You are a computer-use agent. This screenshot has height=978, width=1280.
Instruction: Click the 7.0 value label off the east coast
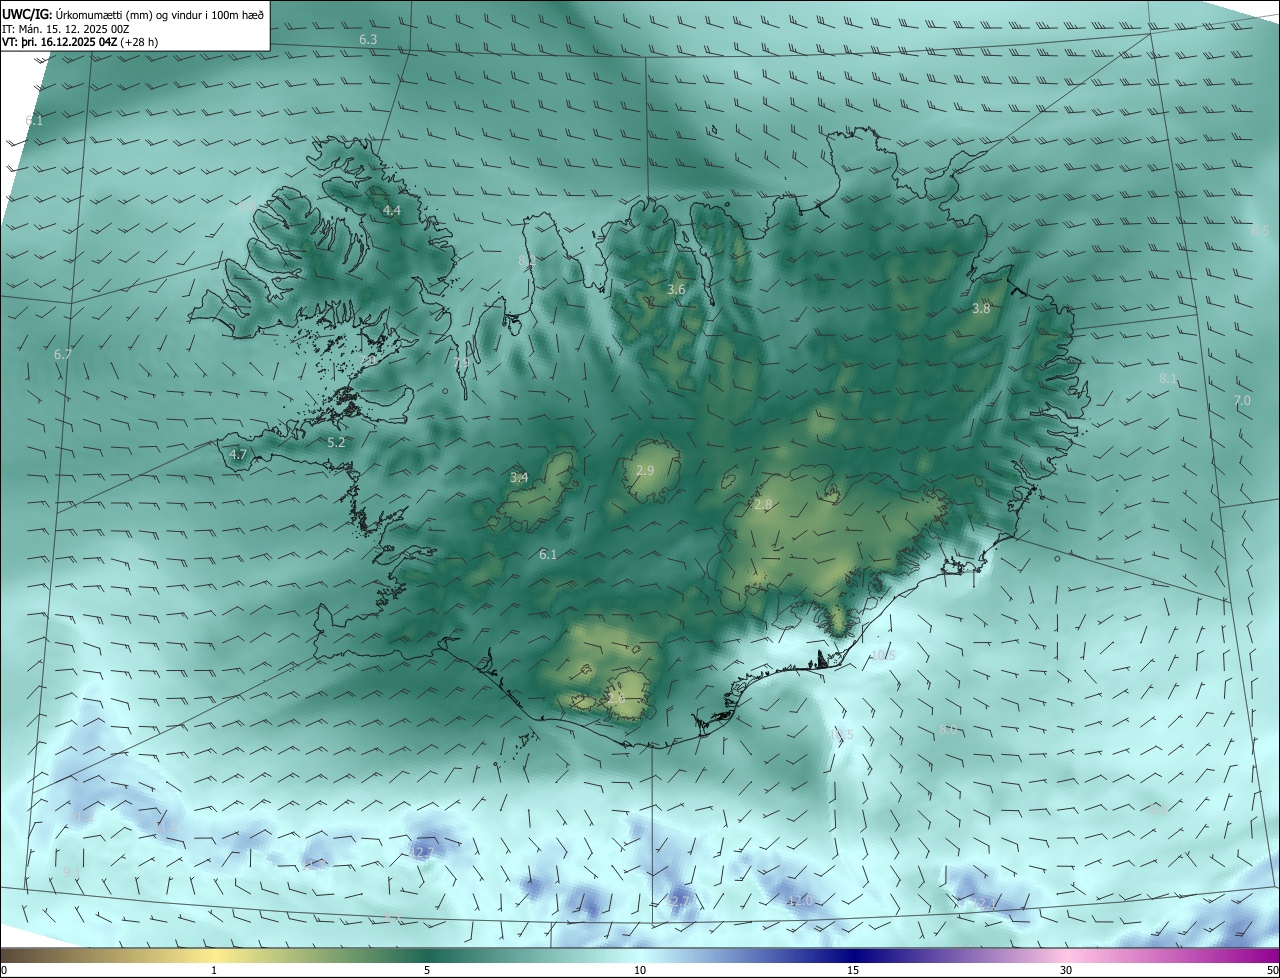pyautogui.click(x=1242, y=400)
